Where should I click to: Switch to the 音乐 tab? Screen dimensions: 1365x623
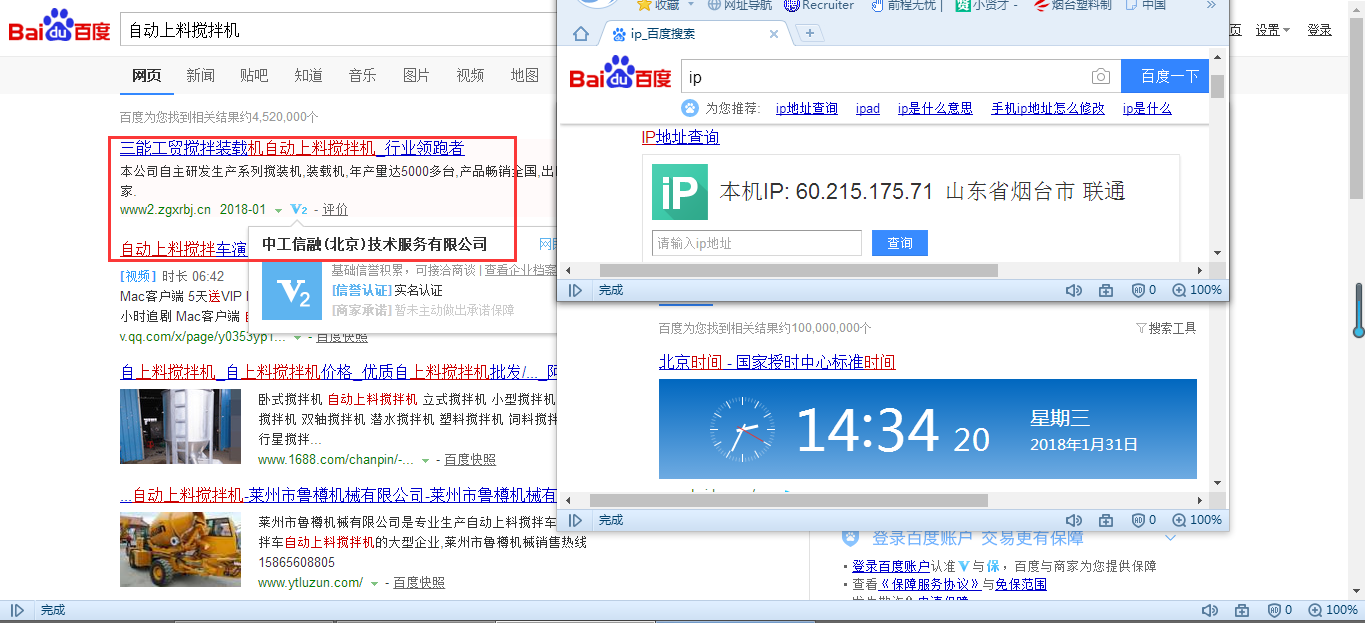pos(362,75)
